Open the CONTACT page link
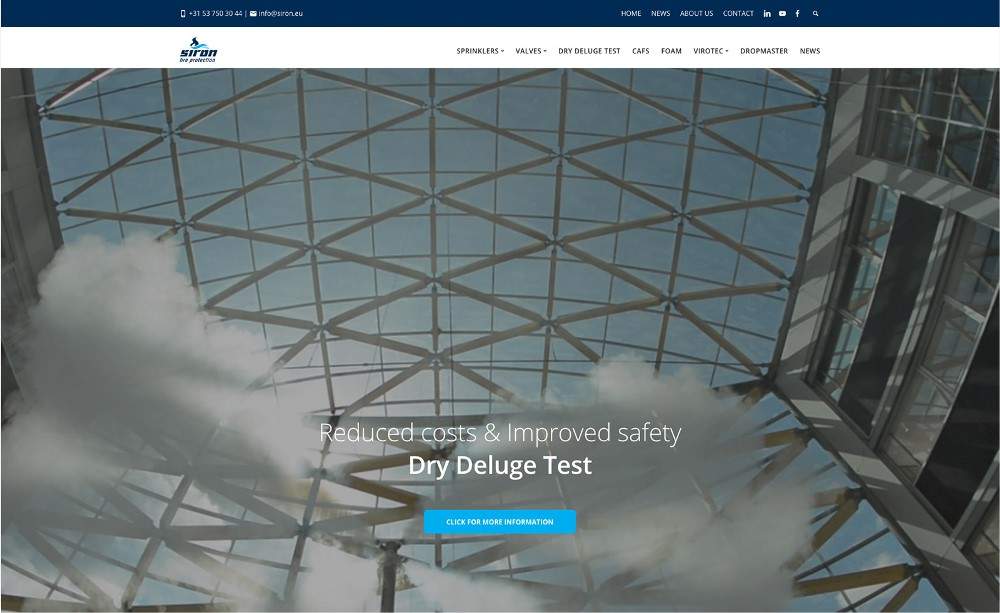This screenshot has height=613, width=1000. point(738,13)
